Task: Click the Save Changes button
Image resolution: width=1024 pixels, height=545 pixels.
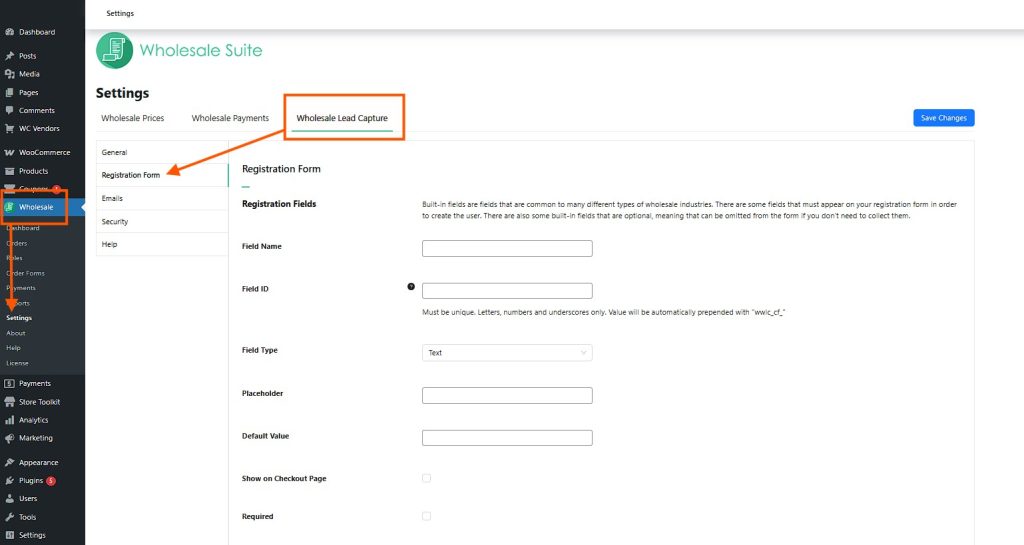Action: pos(943,118)
